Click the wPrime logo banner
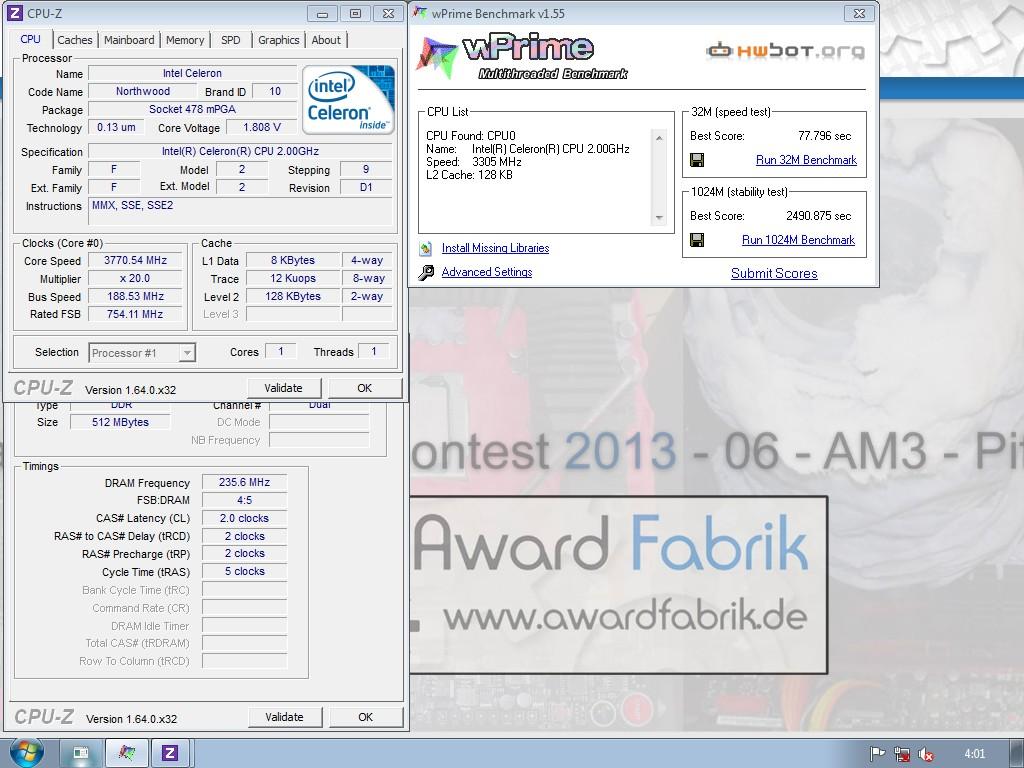The width and height of the screenshot is (1024, 768). (x=522, y=57)
